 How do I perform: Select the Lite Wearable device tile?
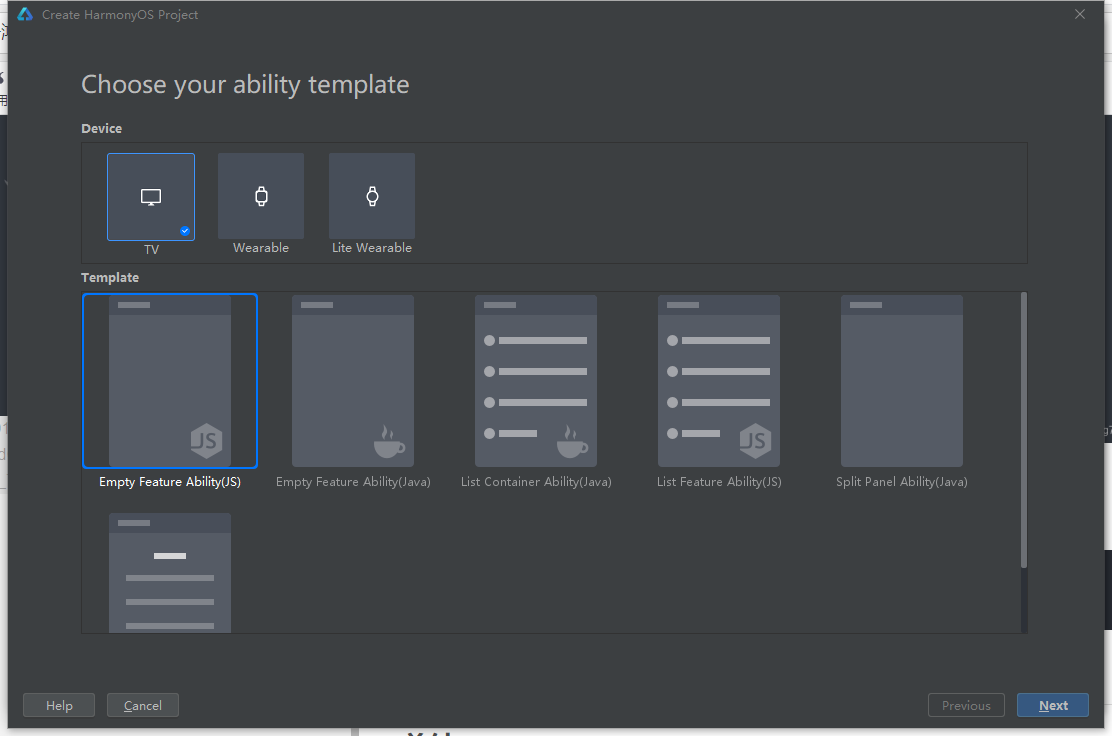coord(372,196)
